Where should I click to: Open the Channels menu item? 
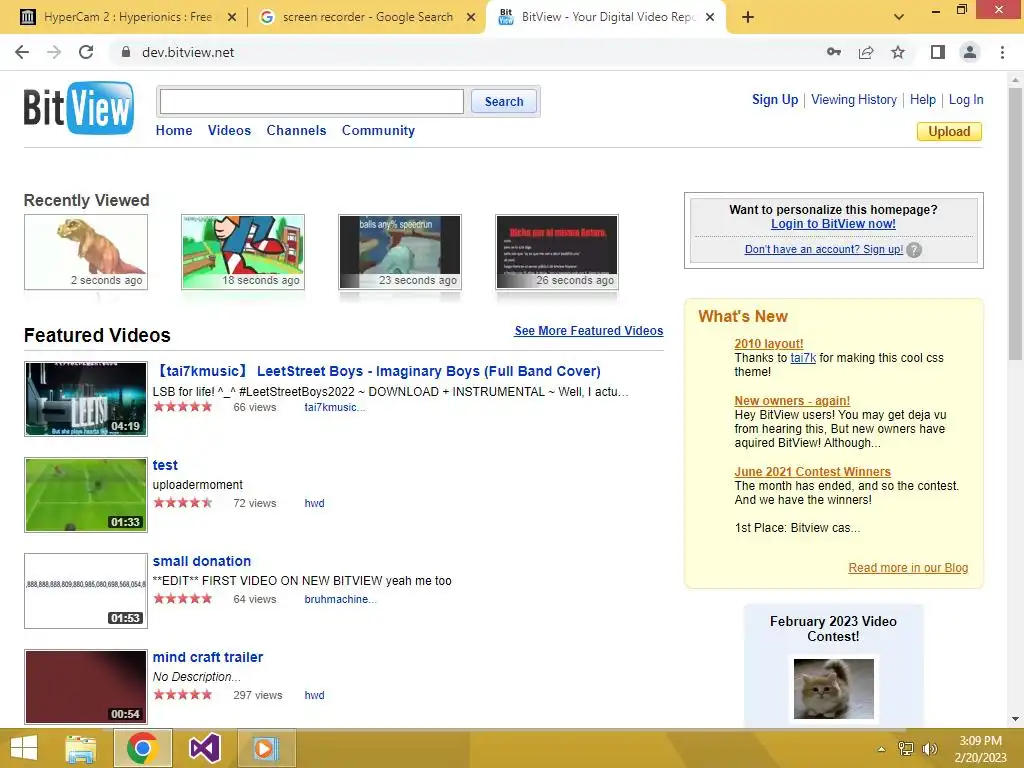click(x=296, y=131)
